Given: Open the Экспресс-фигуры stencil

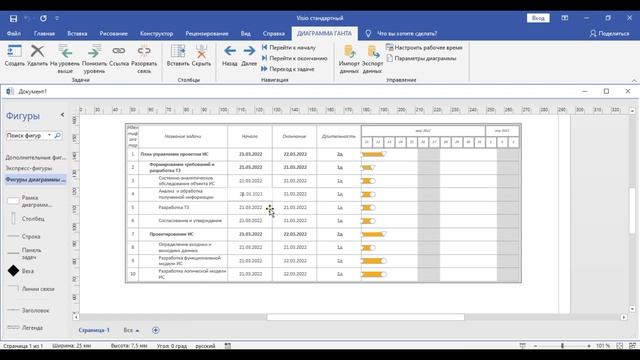Looking at the screenshot, I should pos(29,168).
